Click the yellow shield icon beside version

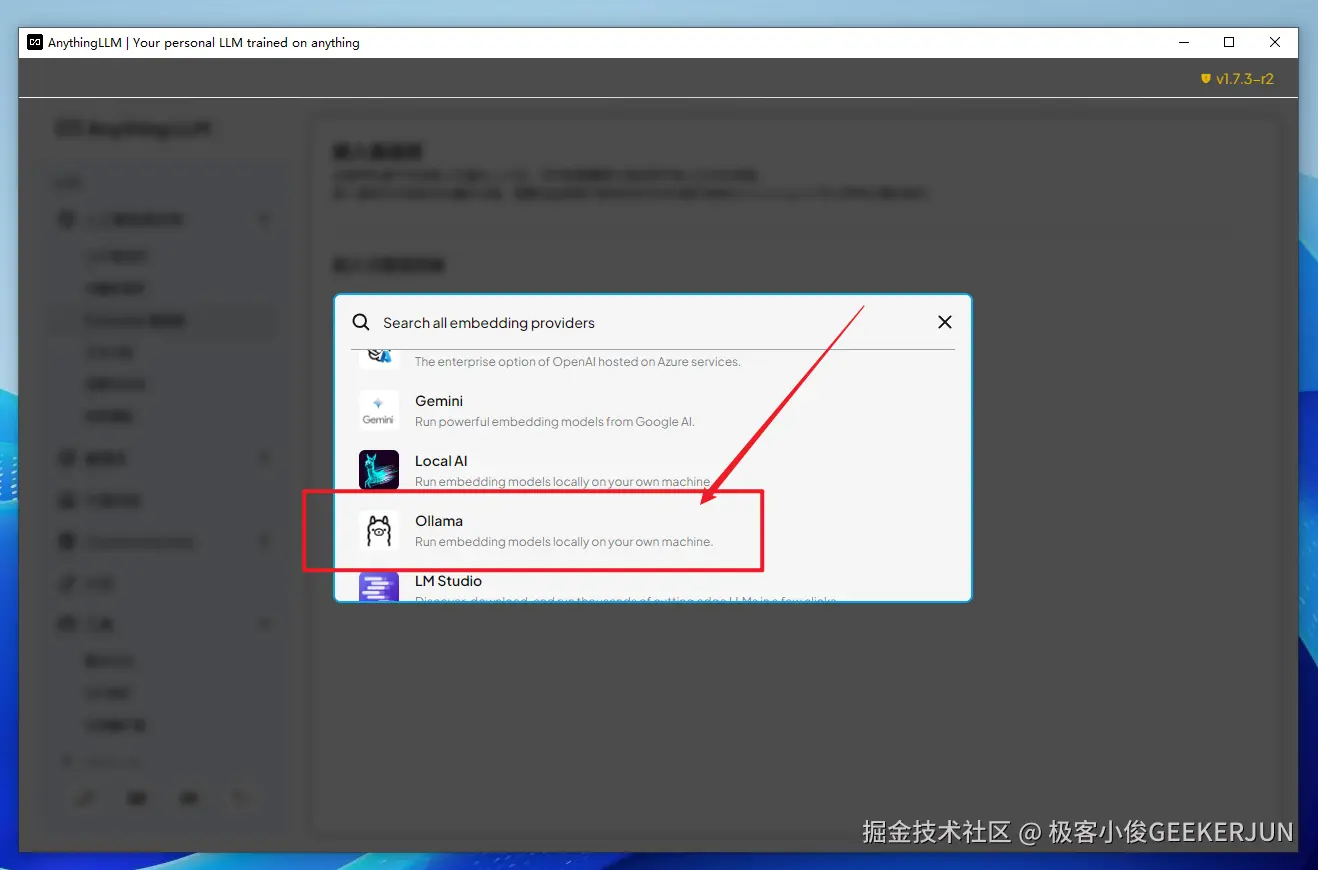1206,78
